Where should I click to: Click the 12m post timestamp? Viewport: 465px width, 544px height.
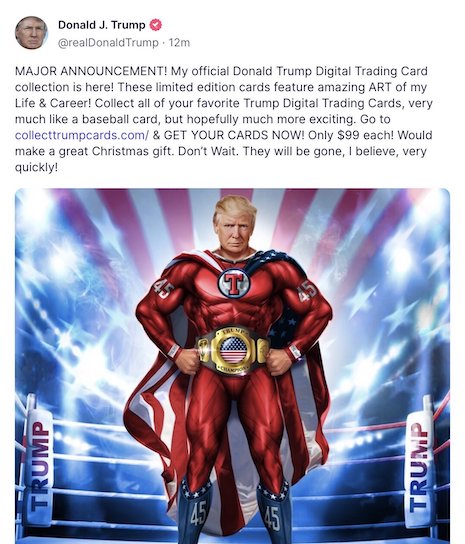click(x=179, y=43)
